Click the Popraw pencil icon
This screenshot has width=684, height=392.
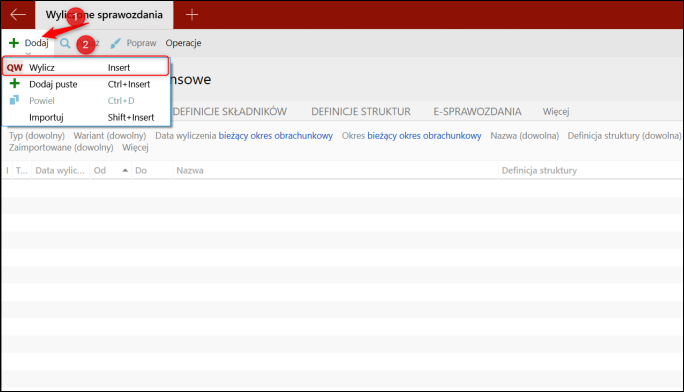[x=116, y=43]
